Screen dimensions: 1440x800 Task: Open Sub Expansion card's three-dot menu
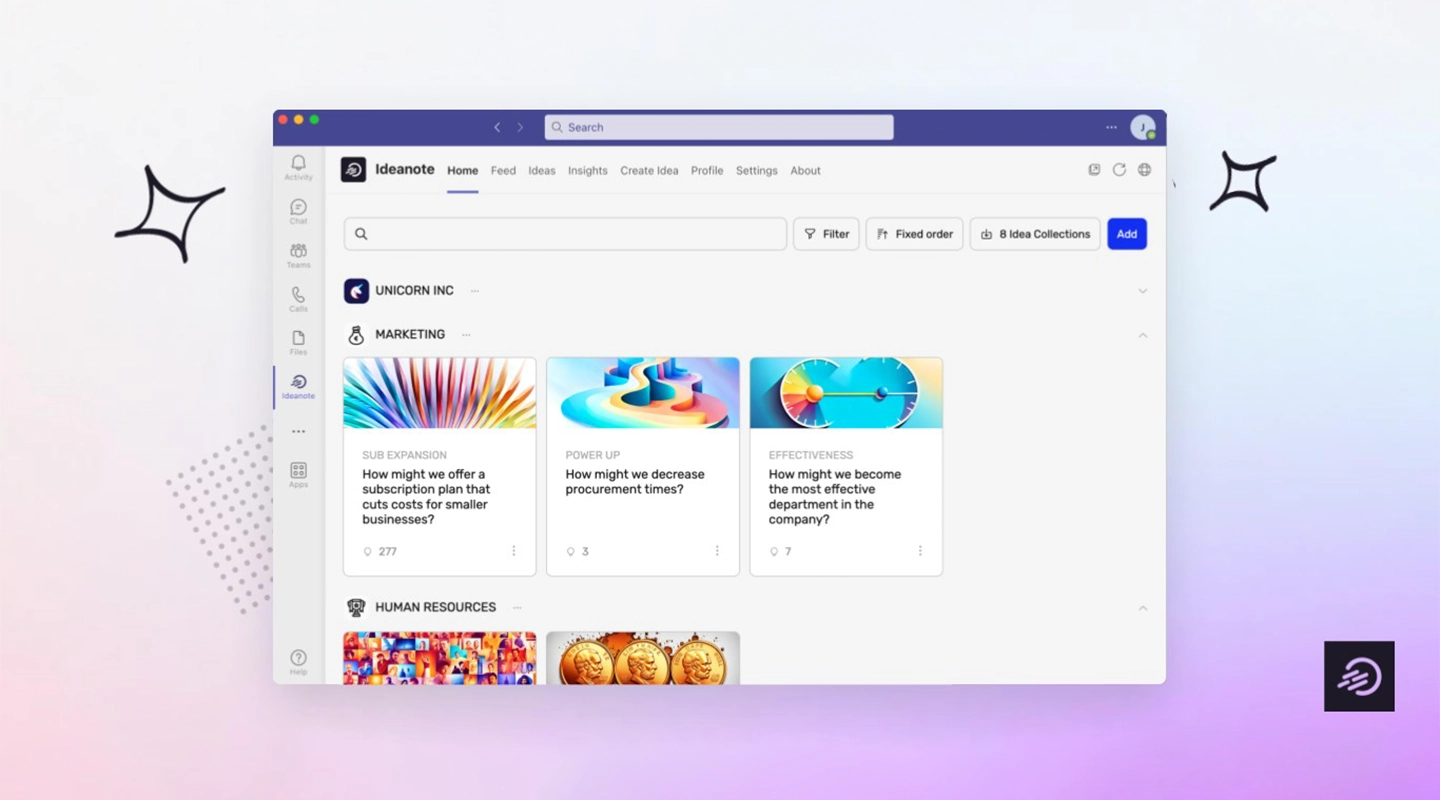coord(514,551)
